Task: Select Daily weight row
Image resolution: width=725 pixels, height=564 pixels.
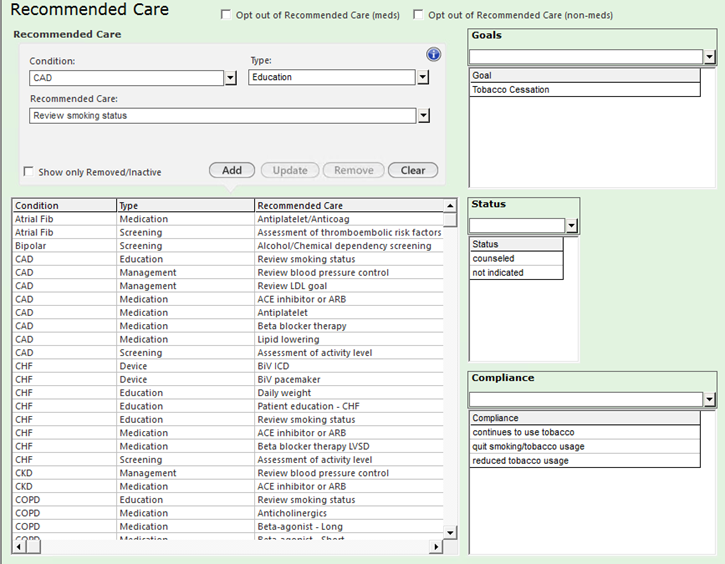Action: (228, 393)
